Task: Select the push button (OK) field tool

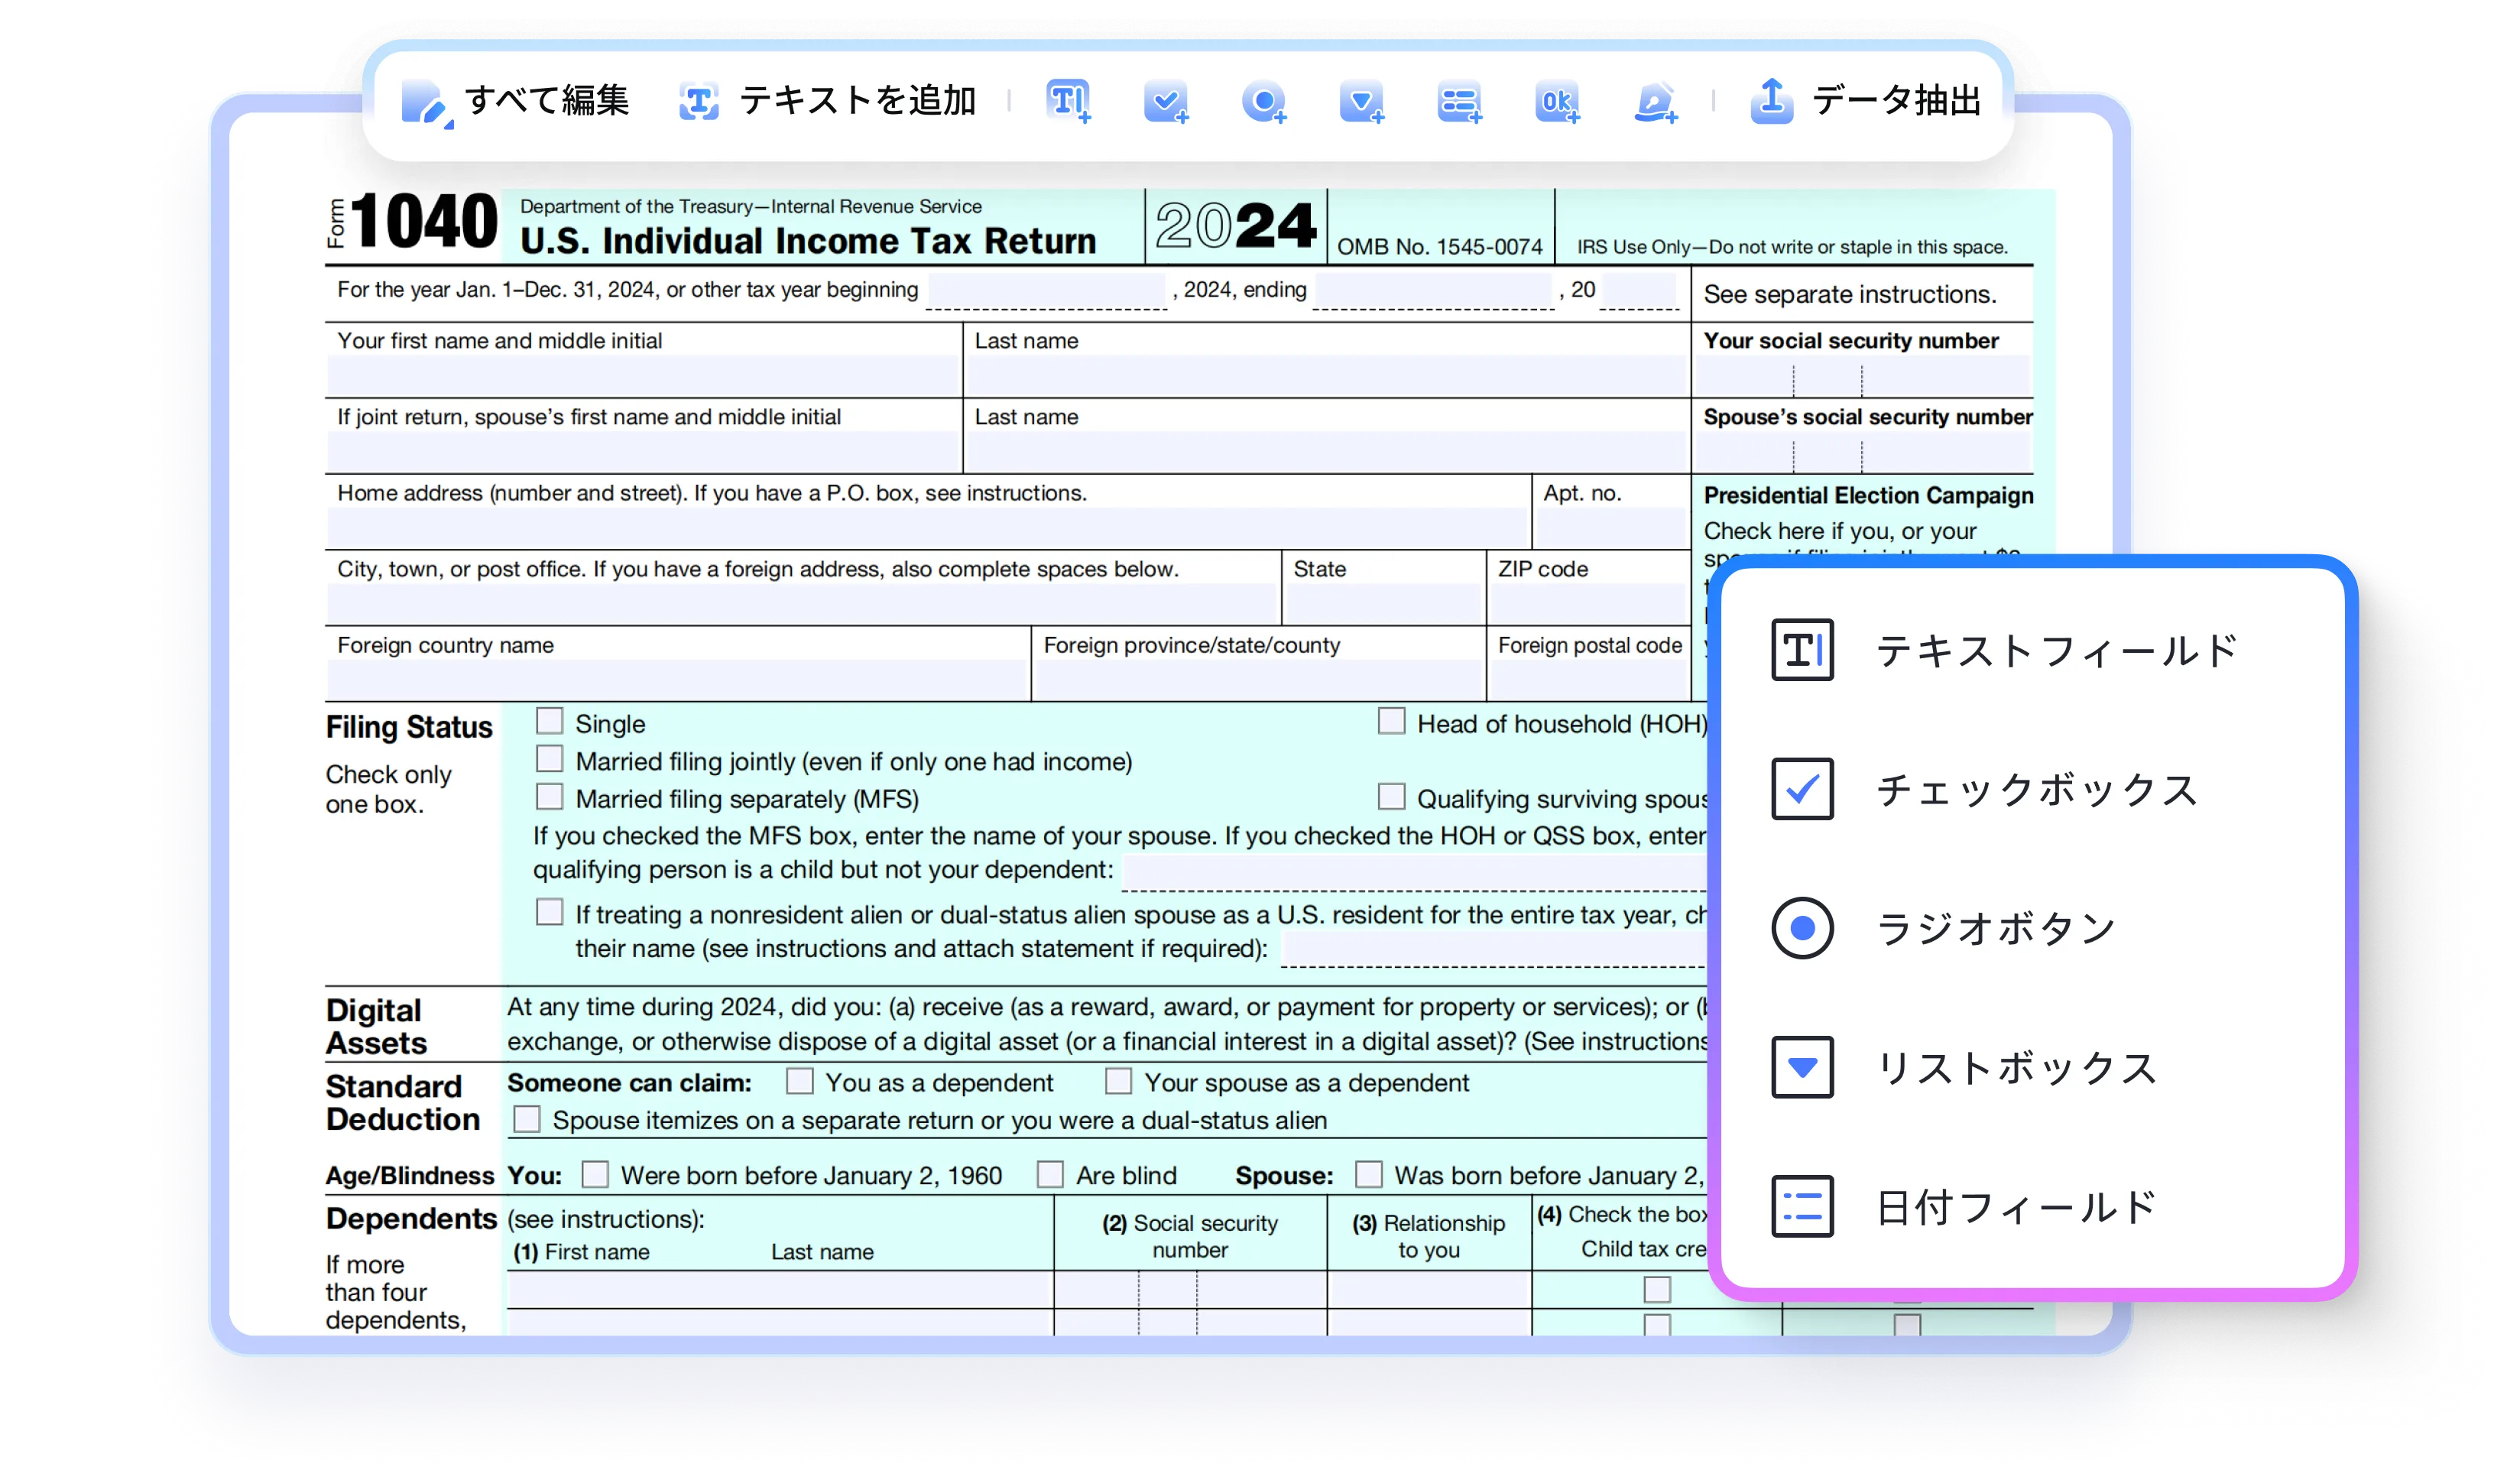Action: (x=1556, y=102)
